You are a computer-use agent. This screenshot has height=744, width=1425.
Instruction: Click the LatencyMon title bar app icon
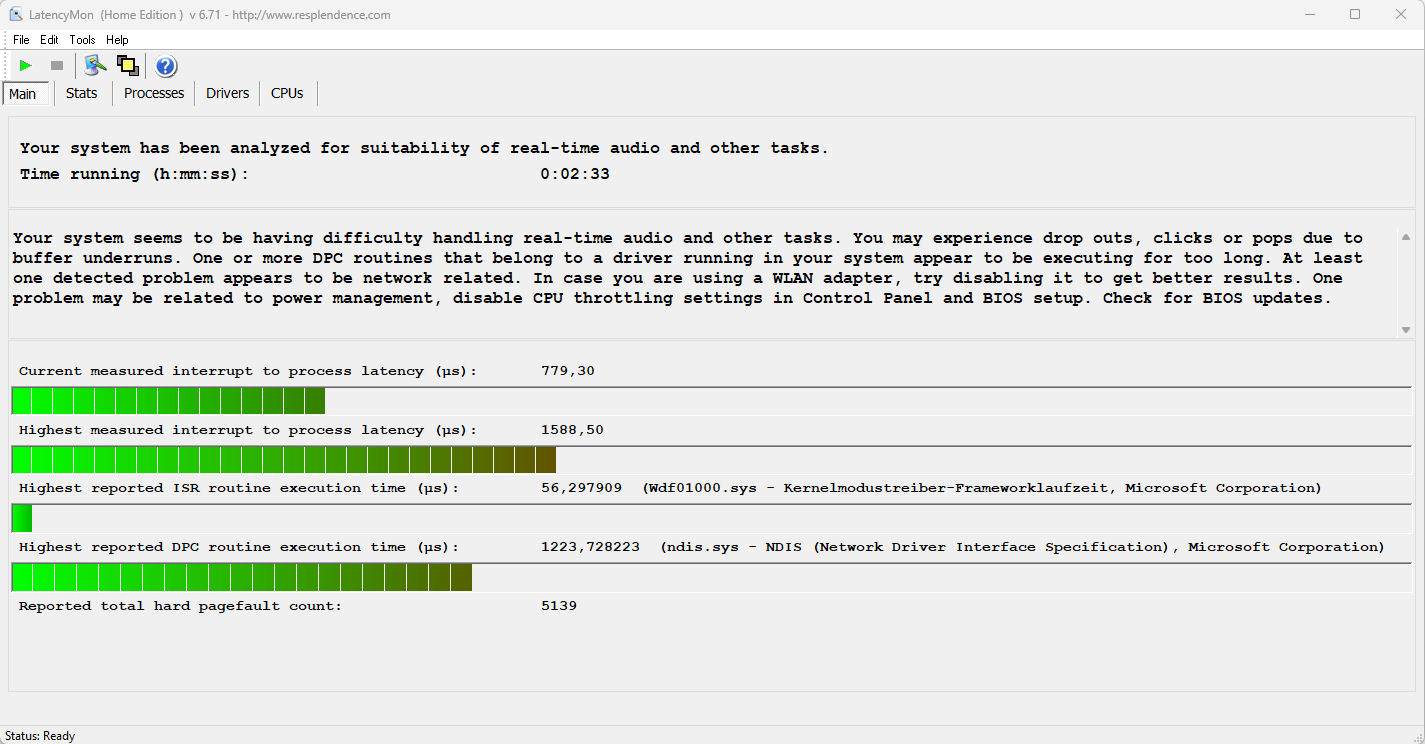(16, 15)
